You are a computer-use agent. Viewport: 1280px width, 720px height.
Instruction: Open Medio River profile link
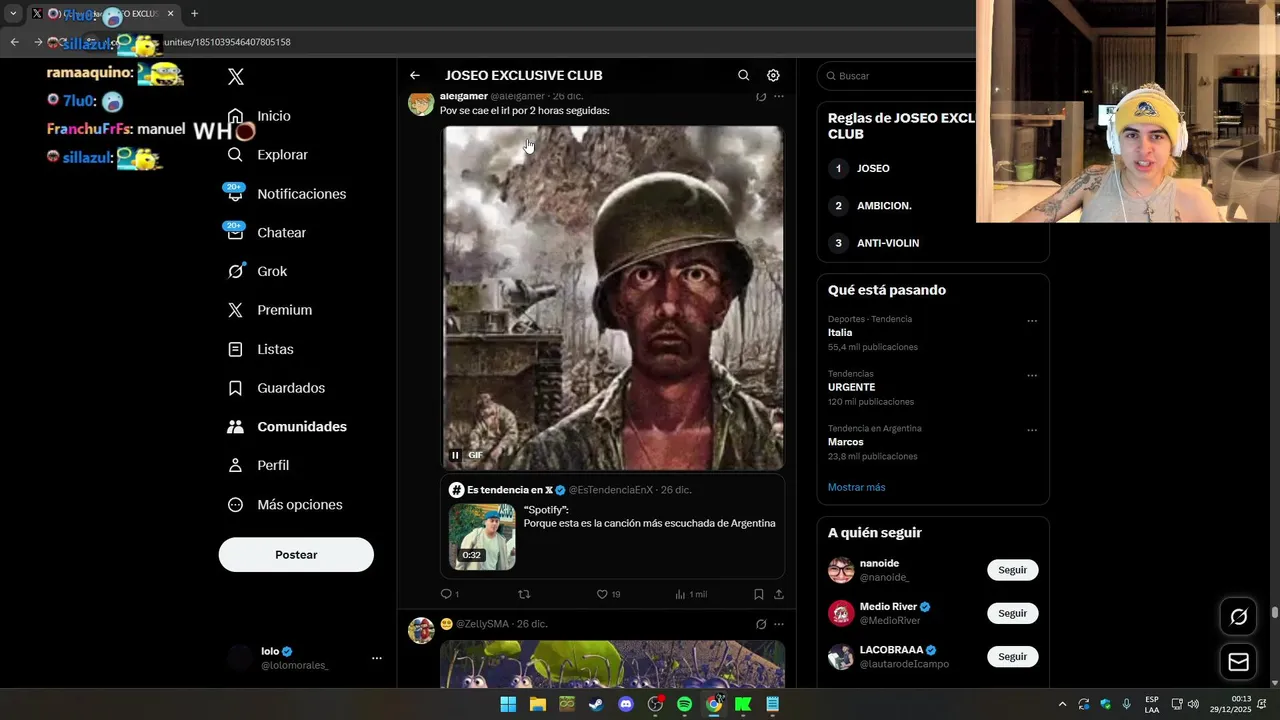[888, 607]
